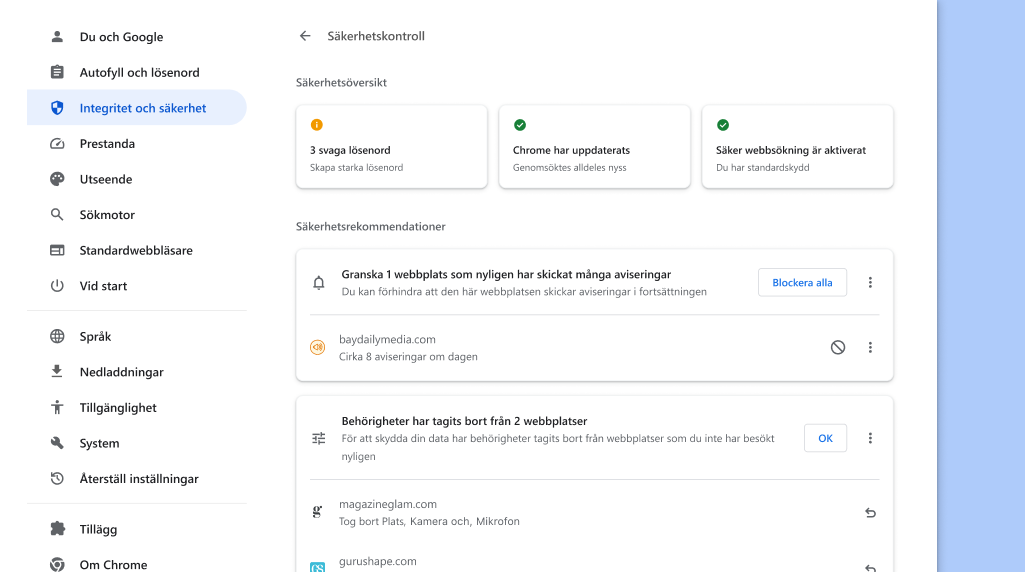Click the download icon for Nedladdningar

[x=58, y=371]
